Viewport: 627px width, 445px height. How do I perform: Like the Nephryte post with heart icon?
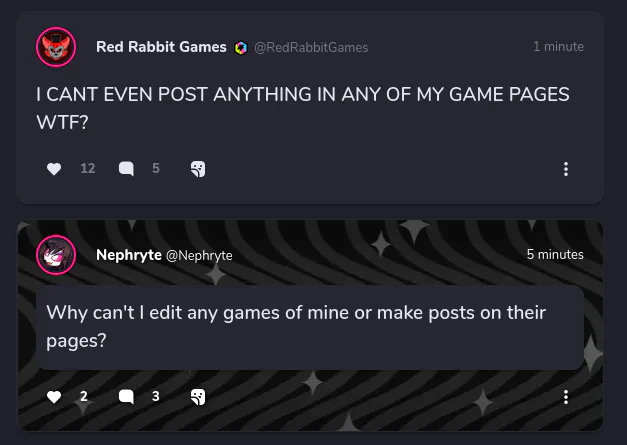(54, 397)
